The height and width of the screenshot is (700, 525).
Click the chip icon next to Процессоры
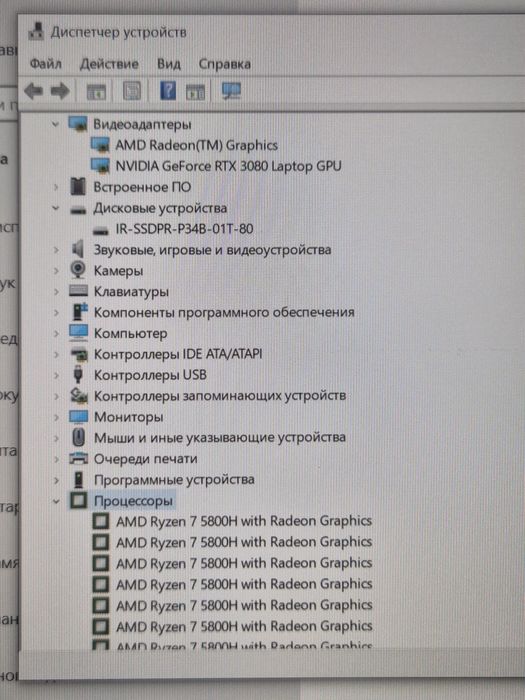coord(79,500)
